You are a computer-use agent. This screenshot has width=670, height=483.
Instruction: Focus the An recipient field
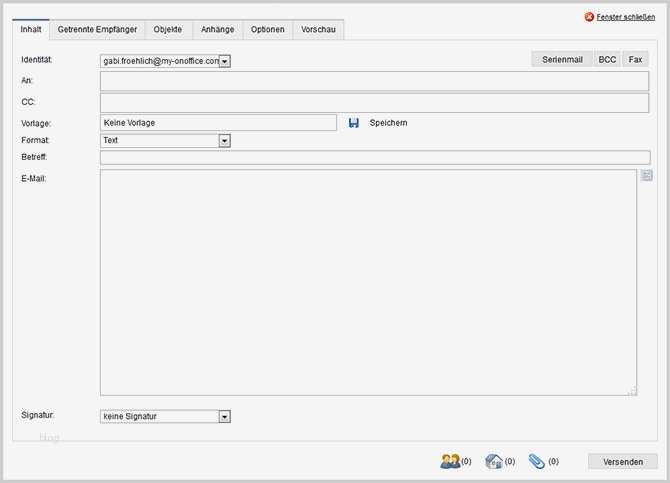[x=374, y=81]
